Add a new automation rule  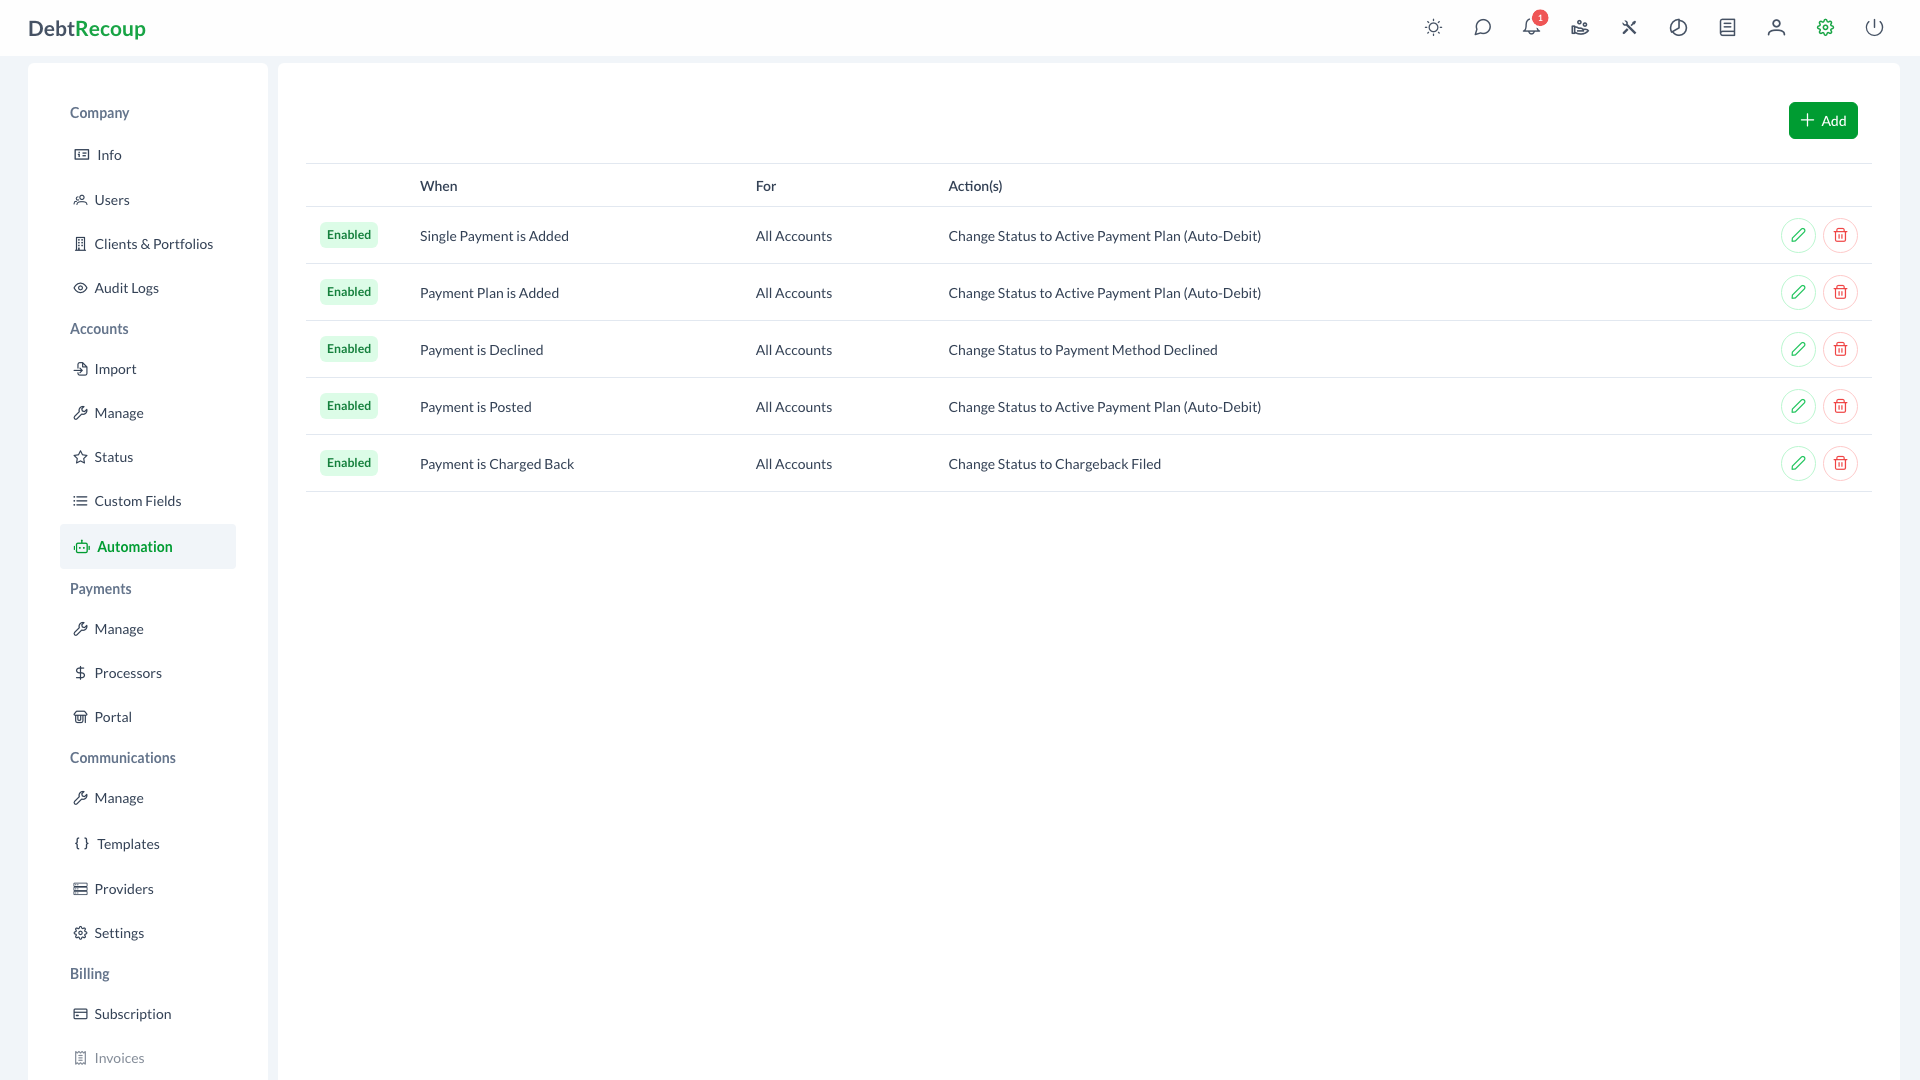pos(1822,121)
